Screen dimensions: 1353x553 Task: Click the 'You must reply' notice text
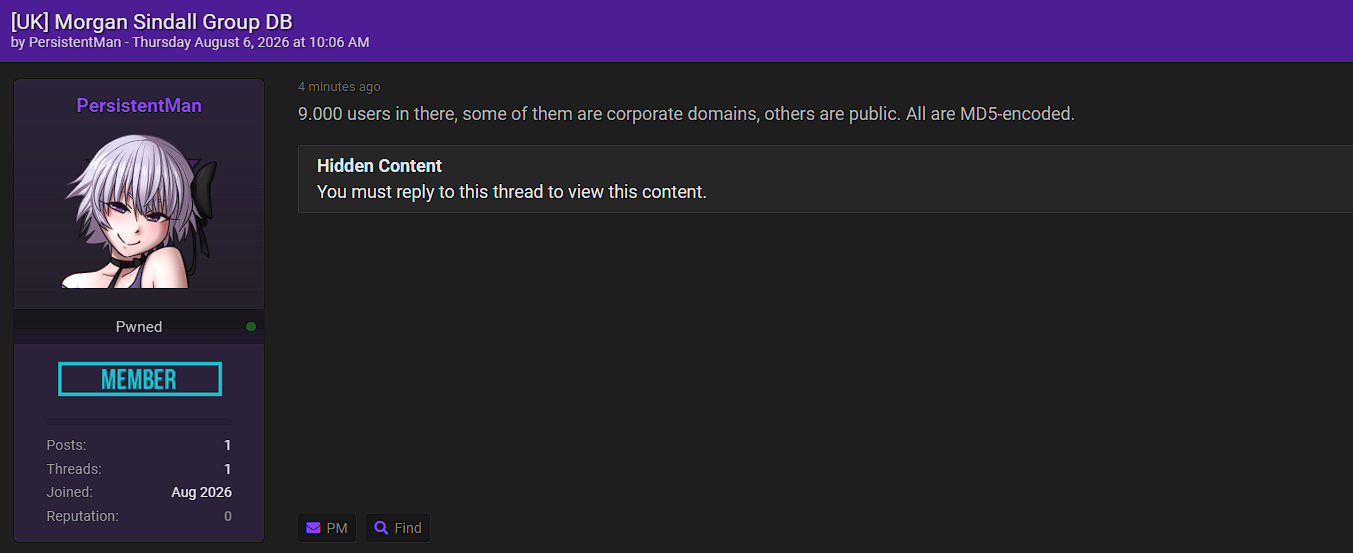click(512, 192)
